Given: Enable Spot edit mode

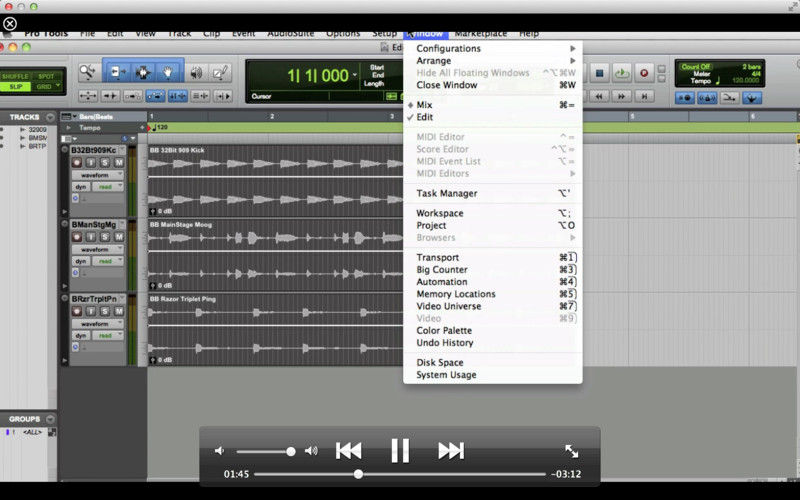Looking at the screenshot, I should point(46,77).
